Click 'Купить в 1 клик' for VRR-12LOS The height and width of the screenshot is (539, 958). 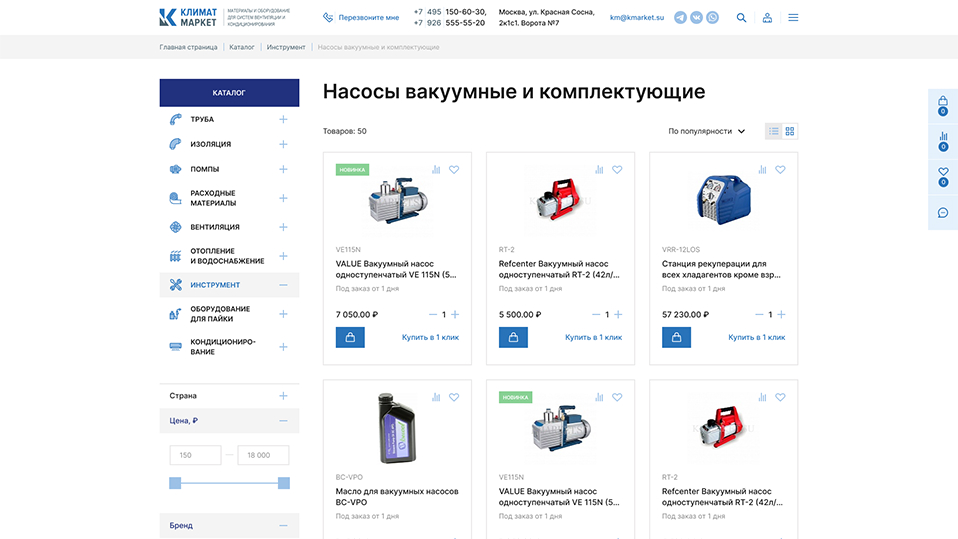[x=756, y=337]
